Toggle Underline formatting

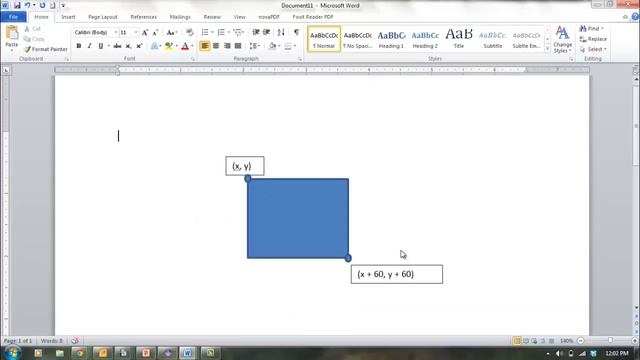[100, 46]
